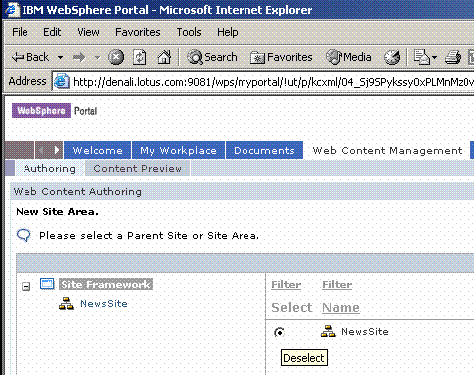Toggle the NewsSite radio button
This screenshot has height=375, width=474.
(279, 332)
